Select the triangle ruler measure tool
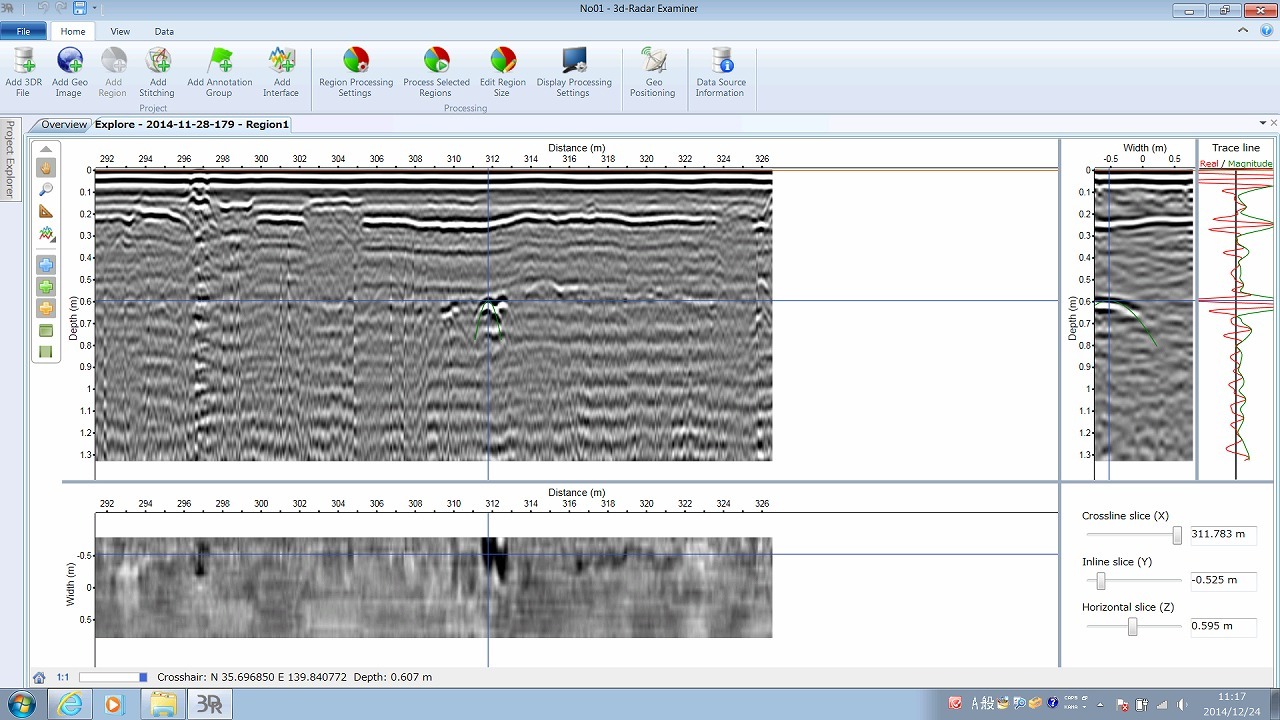Image resolution: width=1280 pixels, height=720 pixels. coord(46,212)
